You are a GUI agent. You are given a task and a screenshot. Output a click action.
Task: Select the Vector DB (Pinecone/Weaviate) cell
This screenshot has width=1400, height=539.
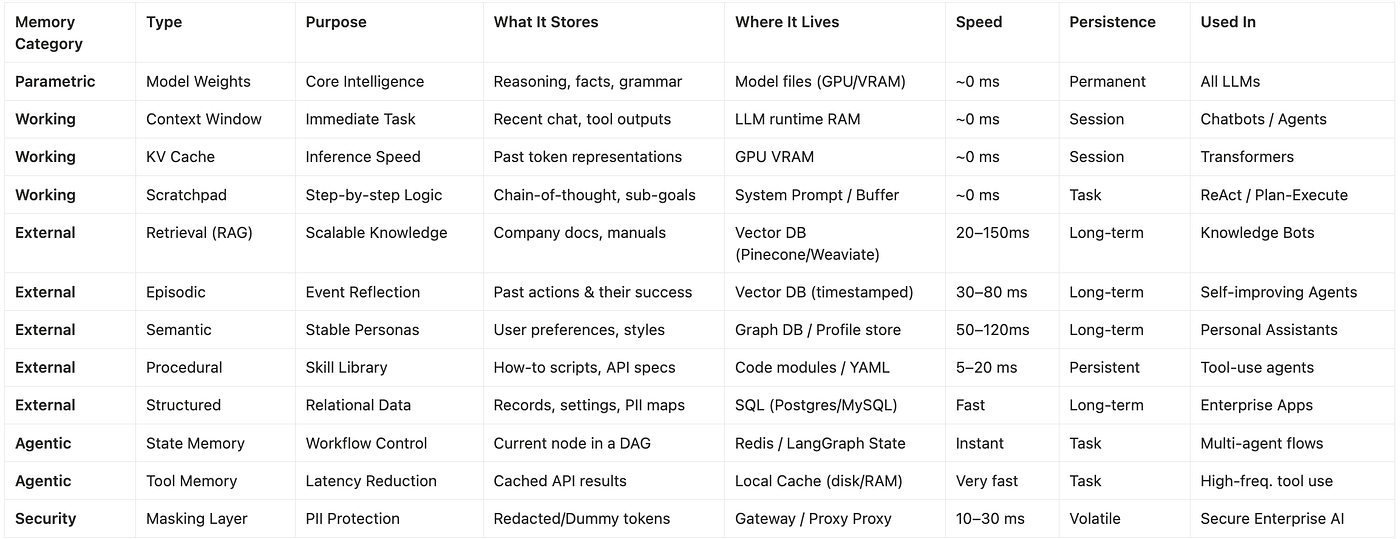807,244
